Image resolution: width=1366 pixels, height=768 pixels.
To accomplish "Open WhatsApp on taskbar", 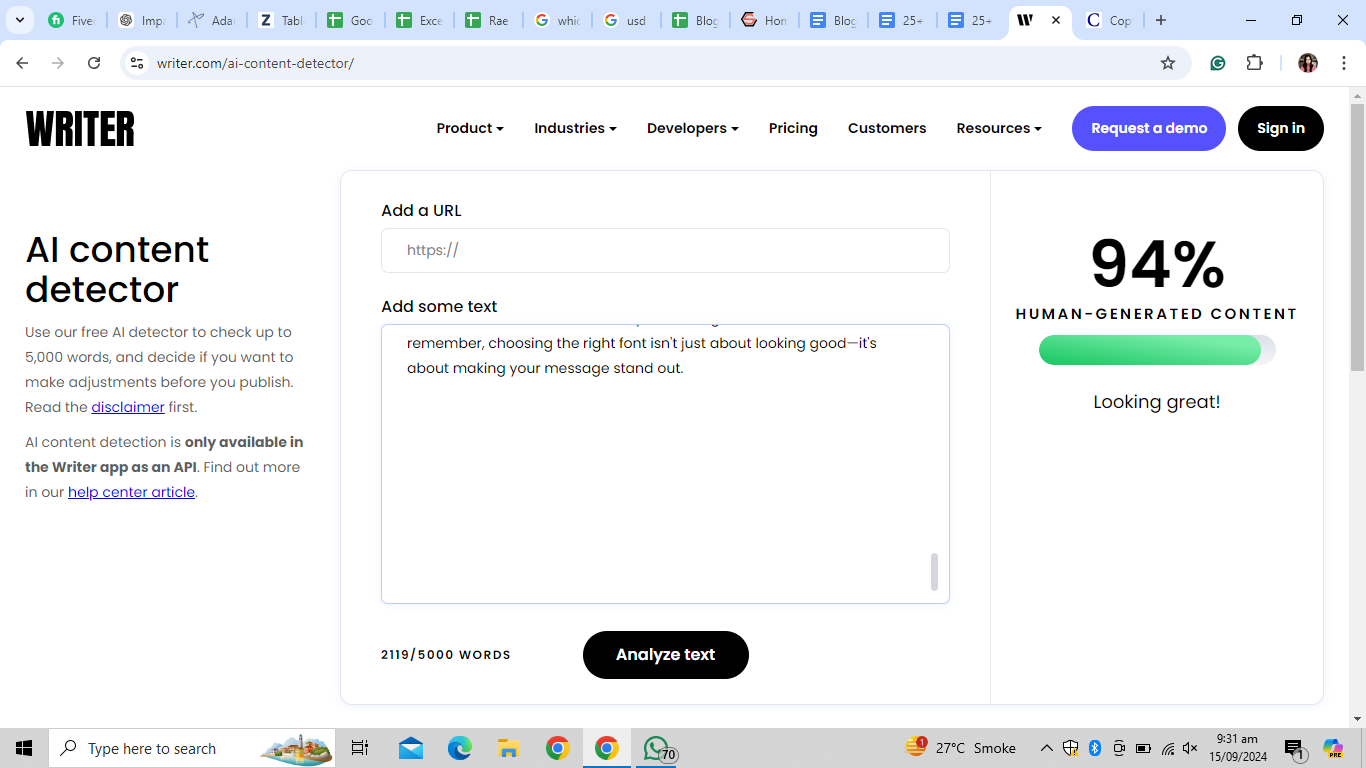I will click(657, 748).
